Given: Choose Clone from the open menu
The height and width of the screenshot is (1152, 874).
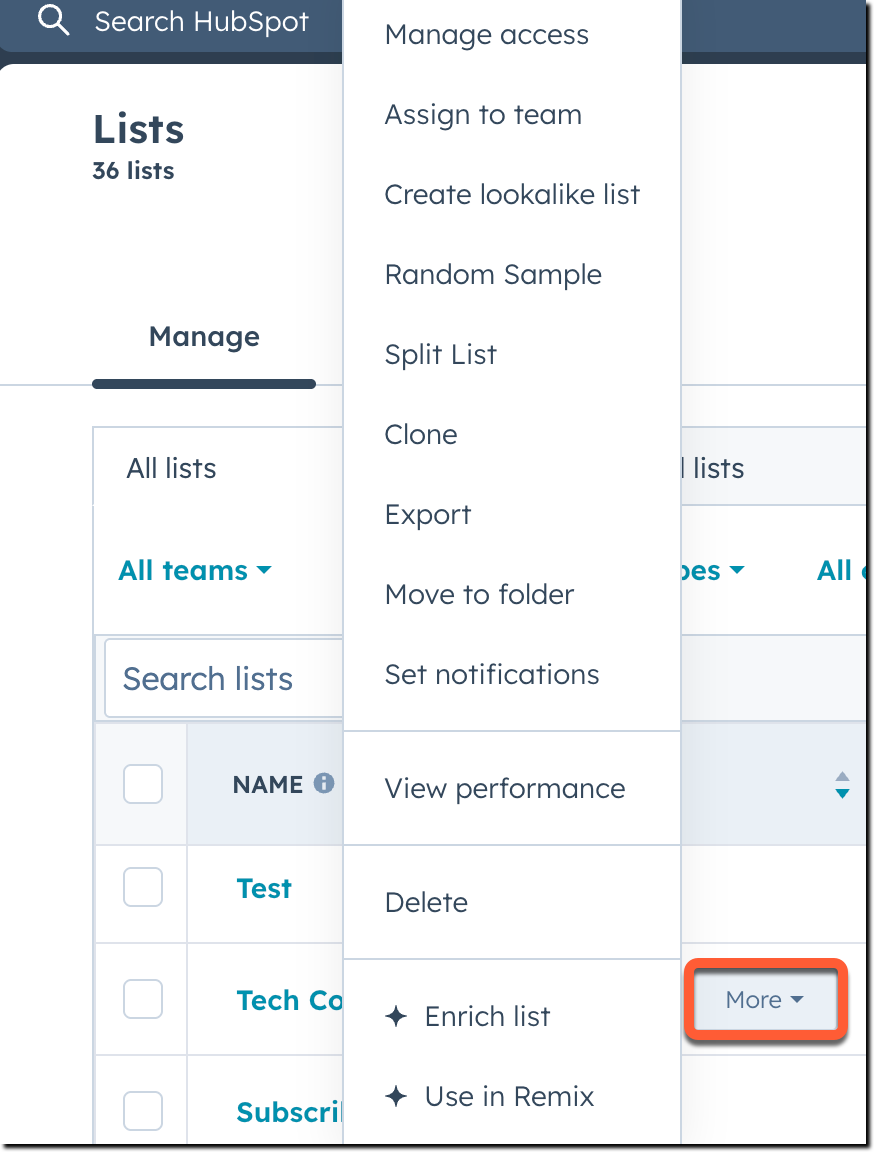Looking at the screenshot, I should pos(421,434).
